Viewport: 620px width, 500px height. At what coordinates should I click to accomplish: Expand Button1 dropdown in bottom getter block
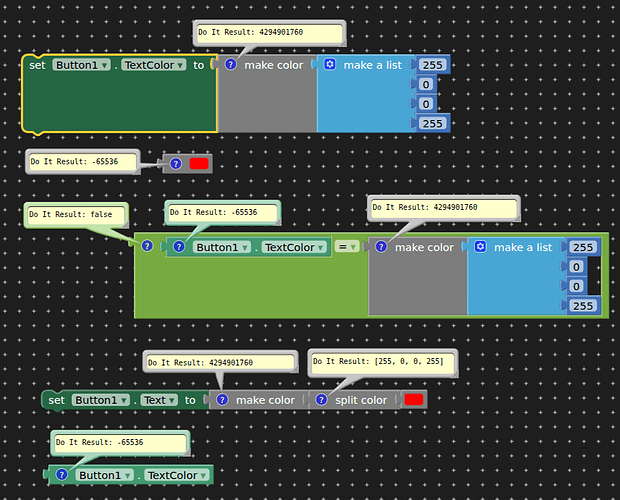click(x=107, y=475)
